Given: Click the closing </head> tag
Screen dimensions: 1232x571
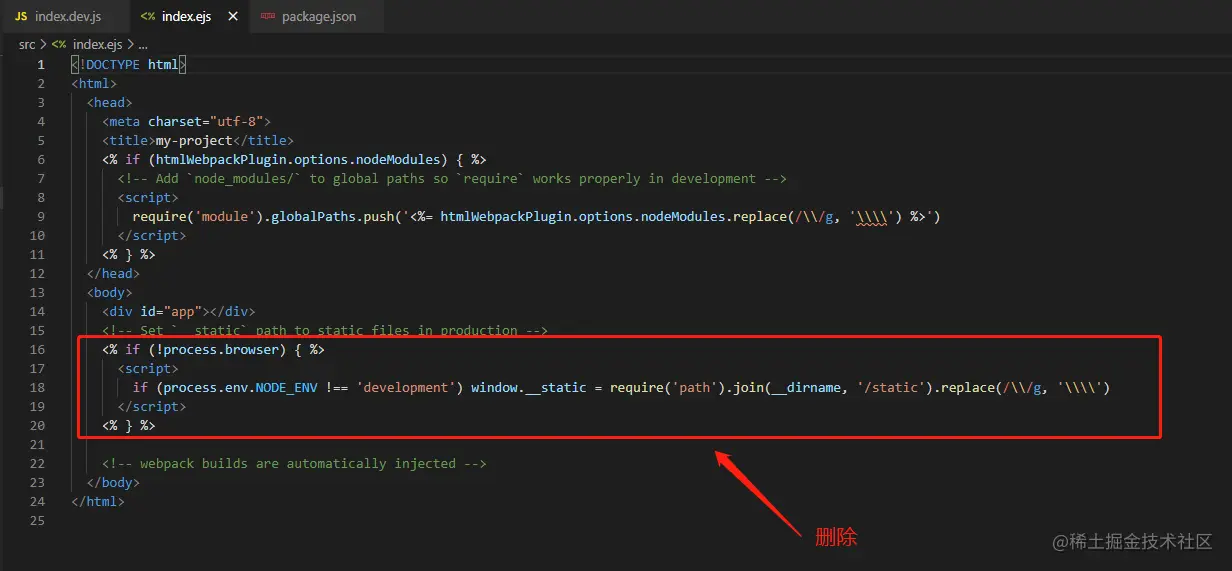Looking at the screenshot, I should pyautogui.click(x=113, y=274).
